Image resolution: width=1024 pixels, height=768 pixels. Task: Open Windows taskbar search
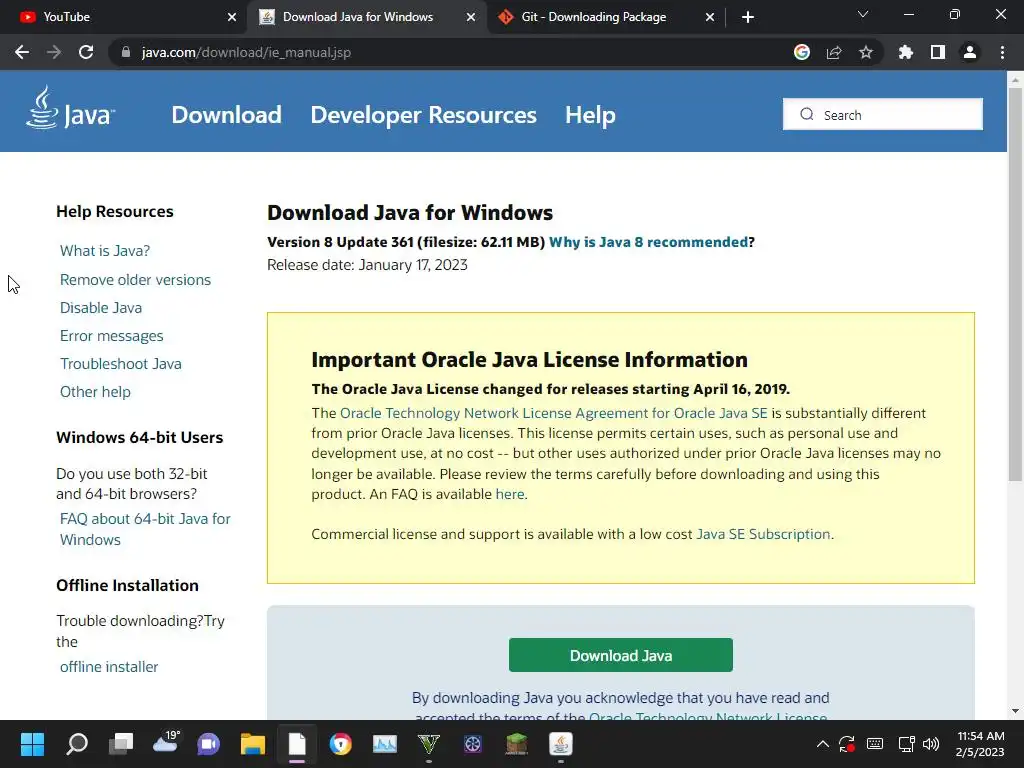pos(77,744)
